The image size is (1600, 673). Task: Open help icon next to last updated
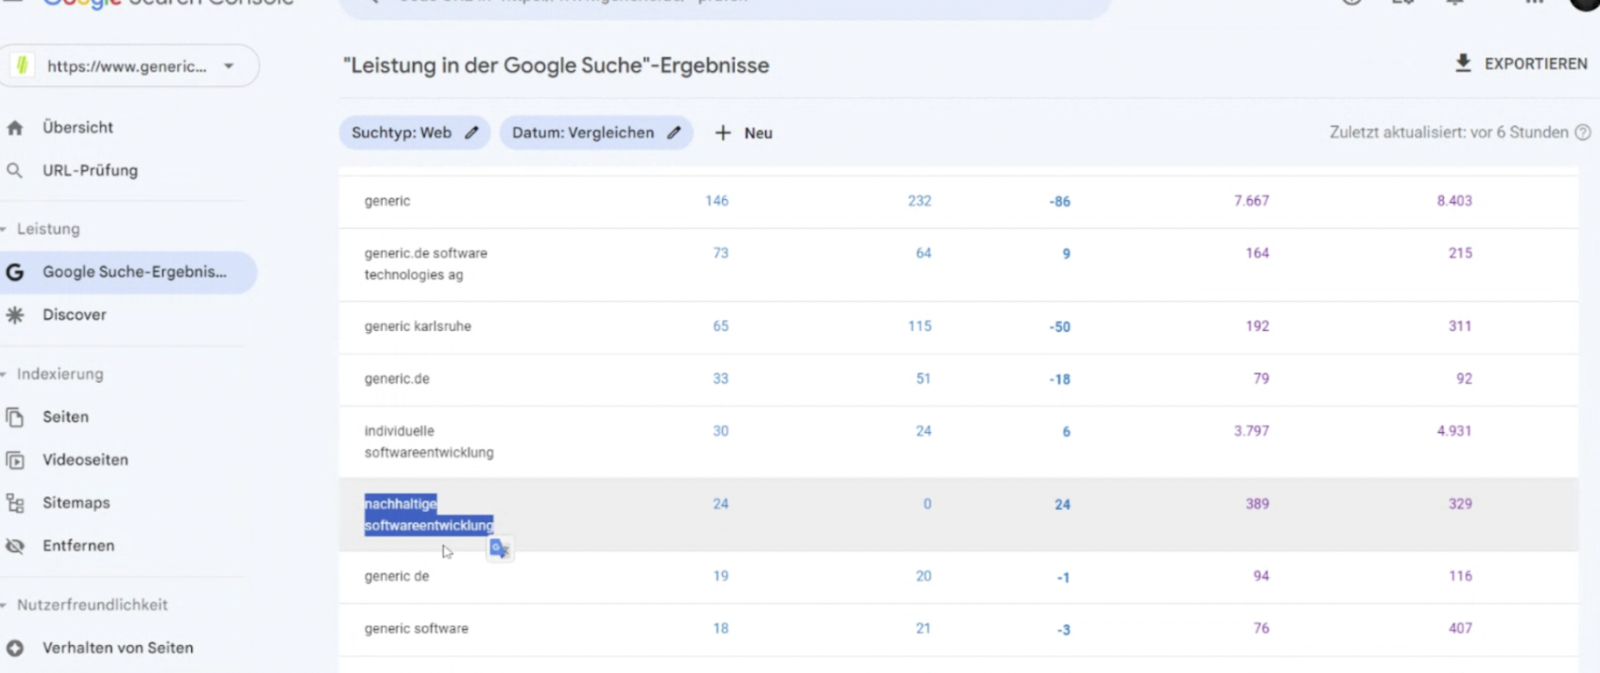pos(1583,132)
